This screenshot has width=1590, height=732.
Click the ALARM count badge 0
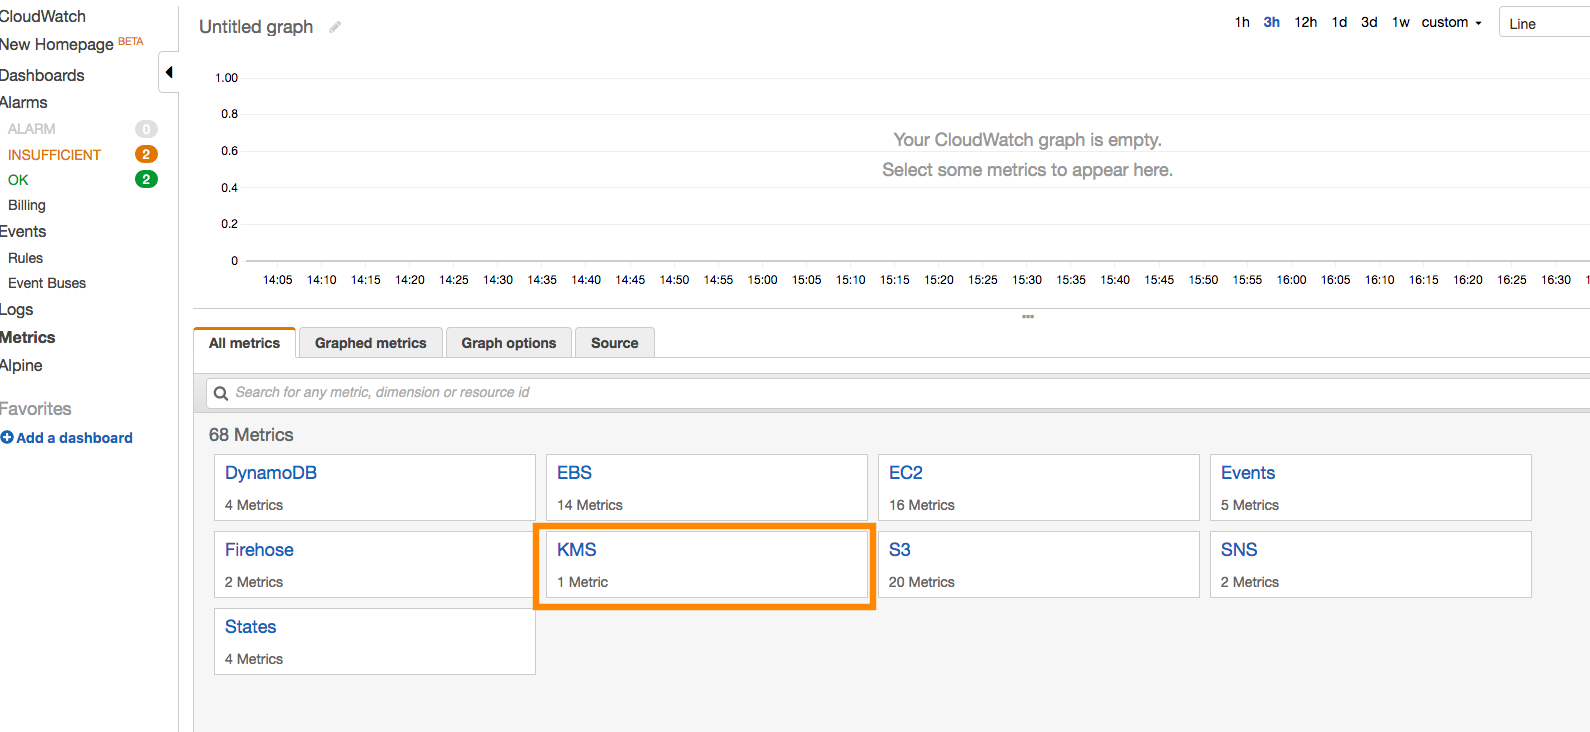146,129
